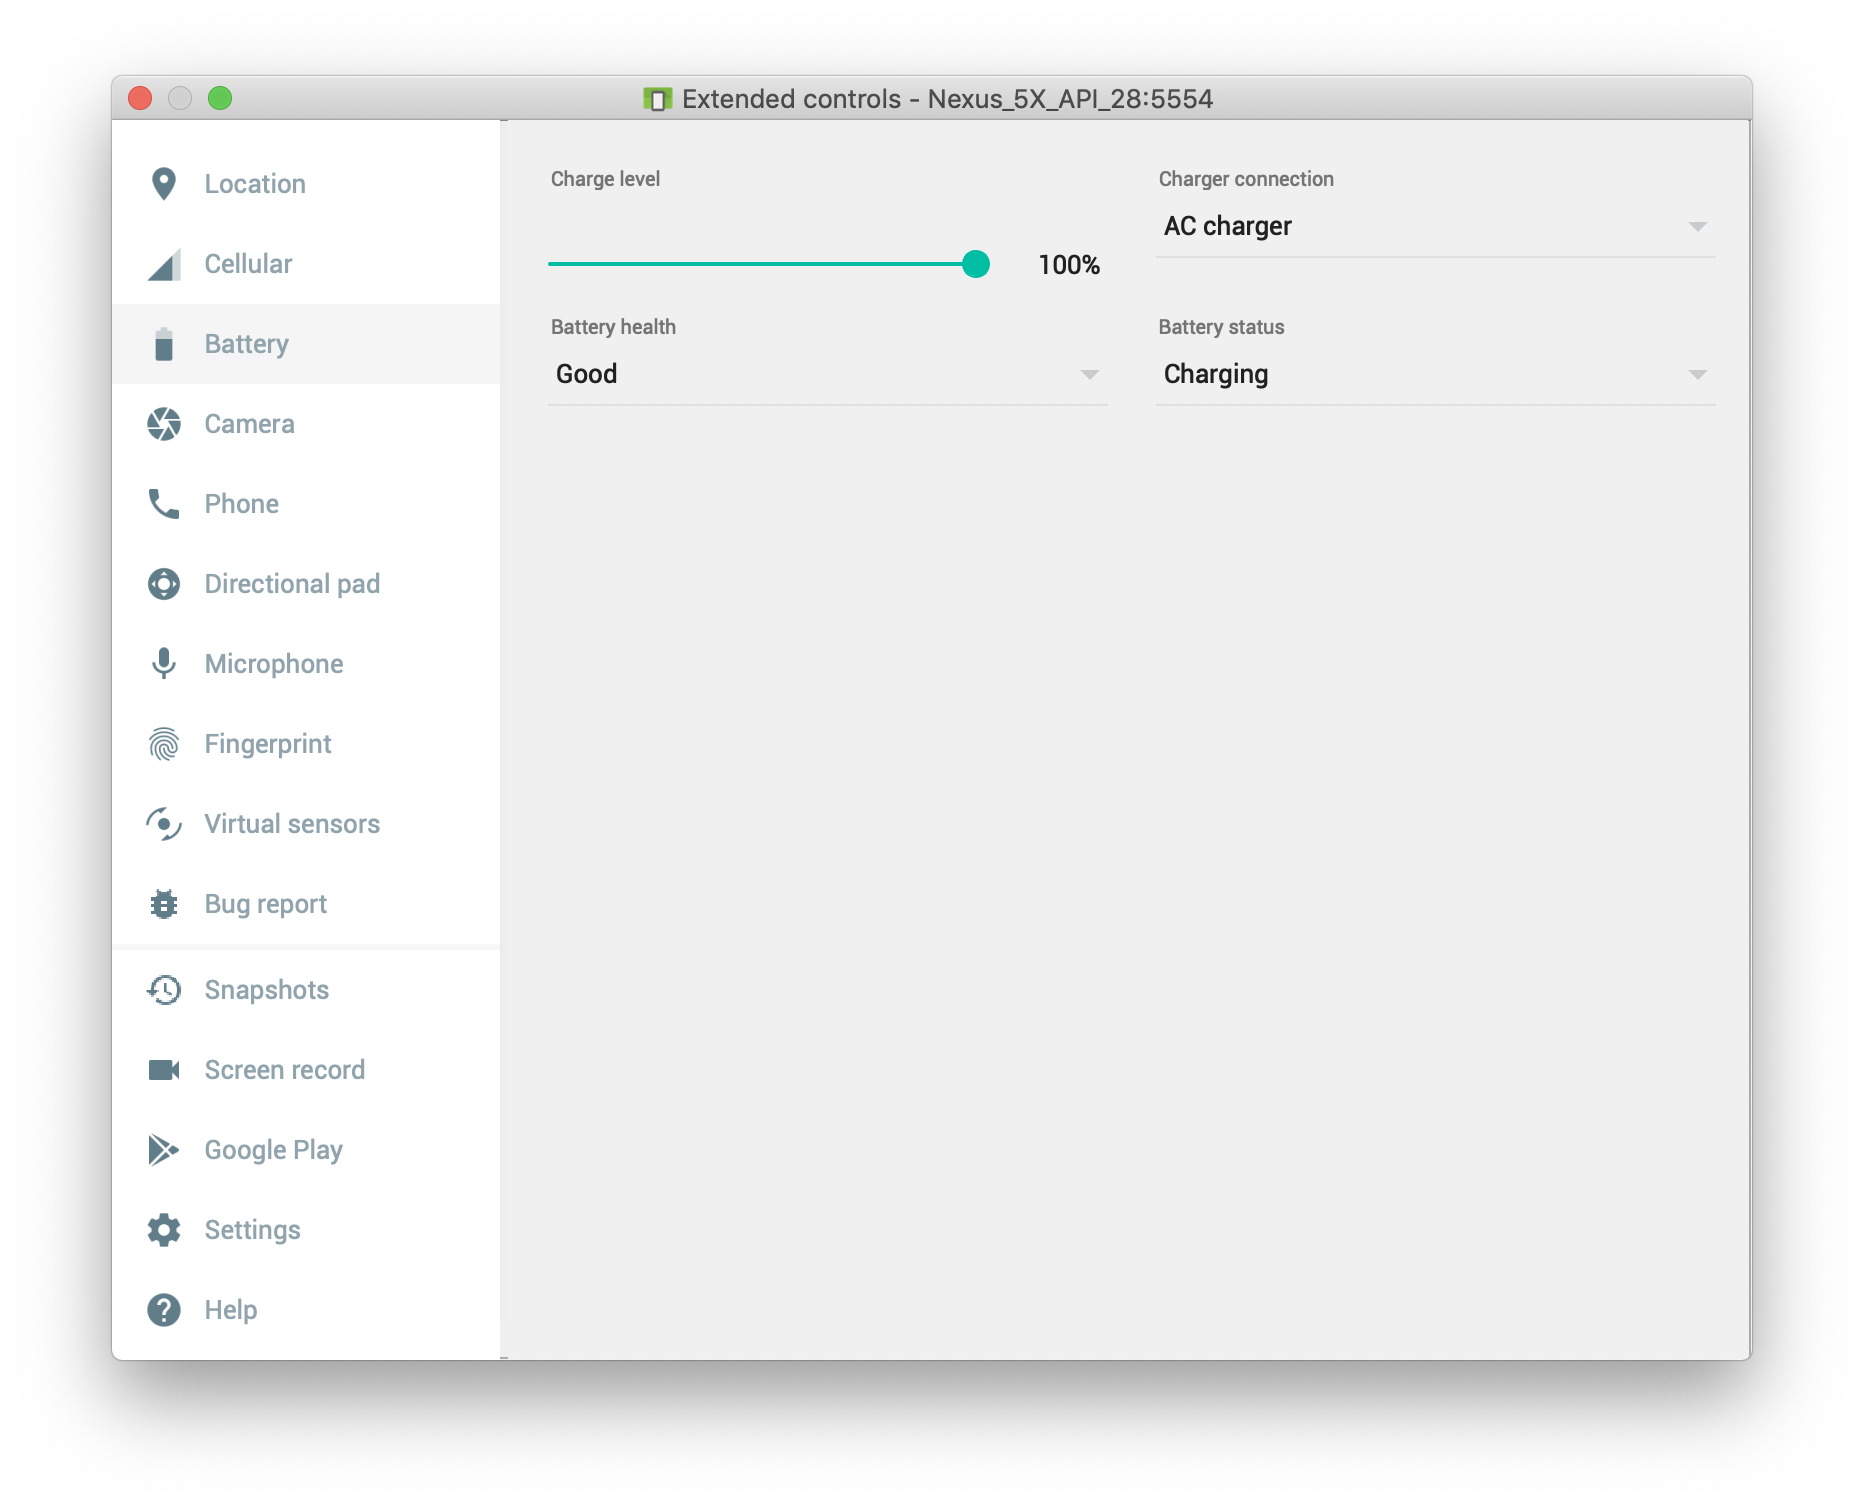1864x1508 pixels.
Task: Switch to the Fingerprint panel
Action: [x=306, y=744]
